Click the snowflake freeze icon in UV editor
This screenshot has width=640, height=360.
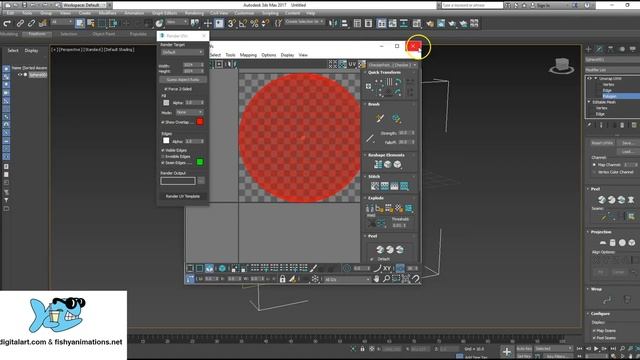315,279
